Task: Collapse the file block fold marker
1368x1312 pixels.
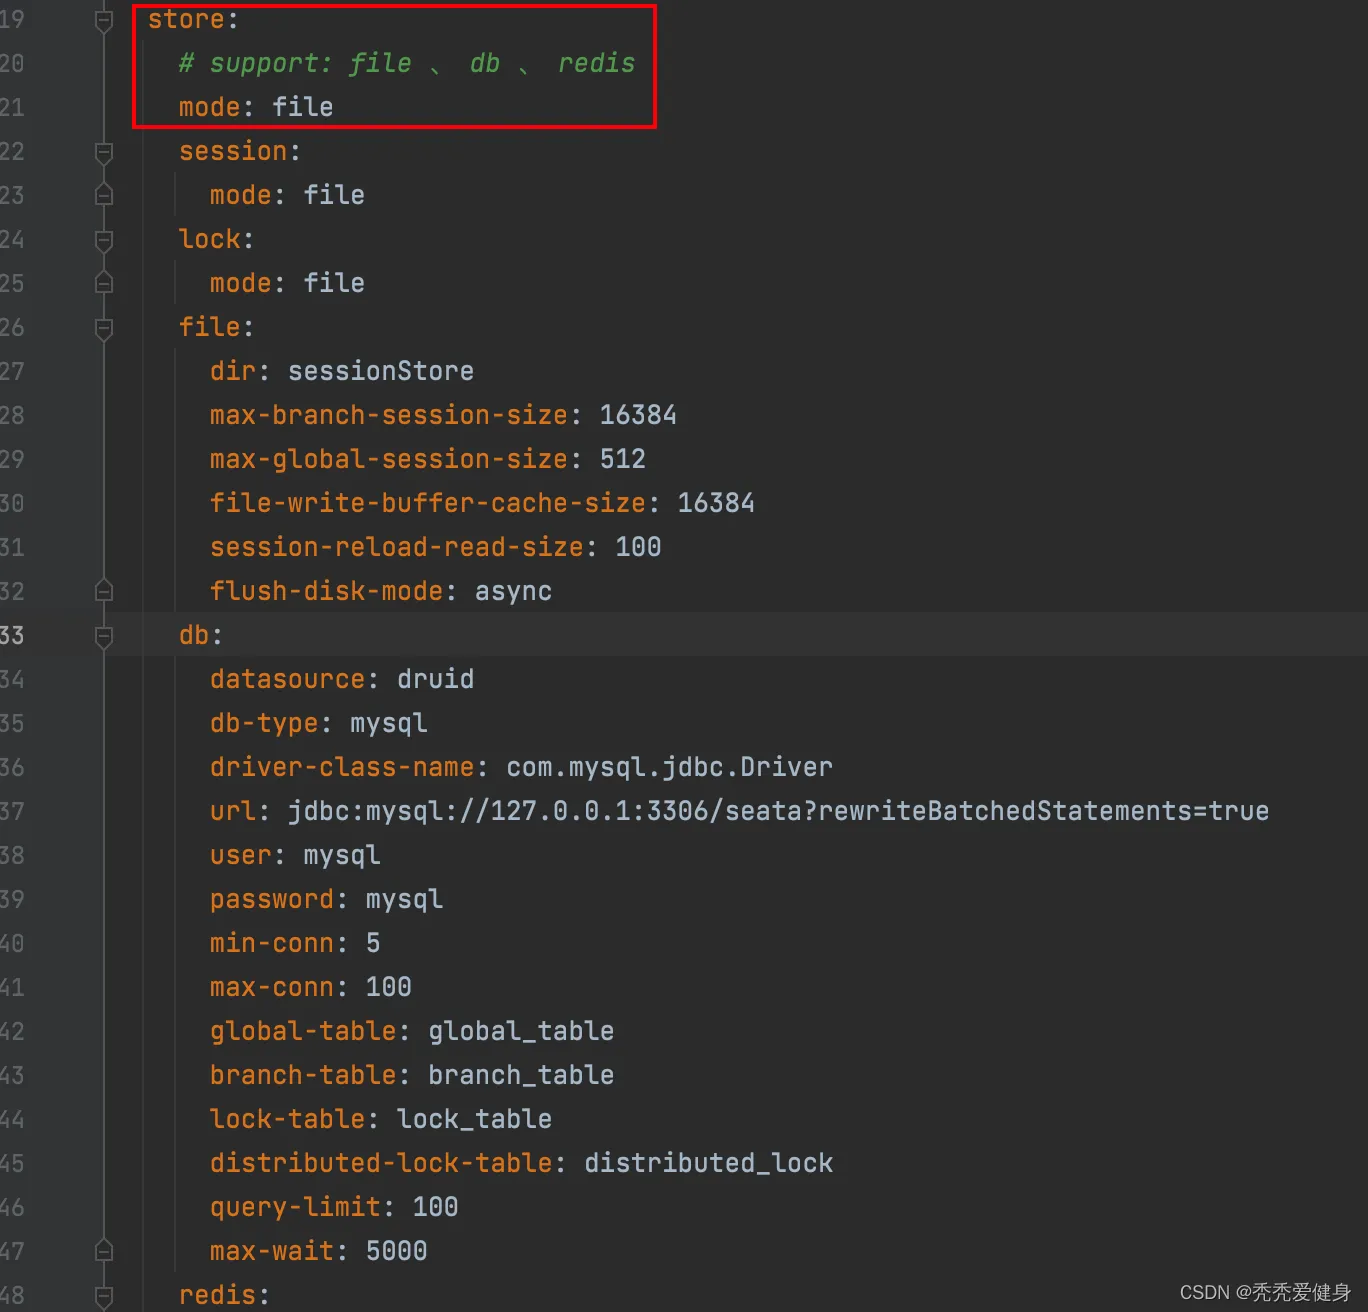Action: (x=104, y=328)
